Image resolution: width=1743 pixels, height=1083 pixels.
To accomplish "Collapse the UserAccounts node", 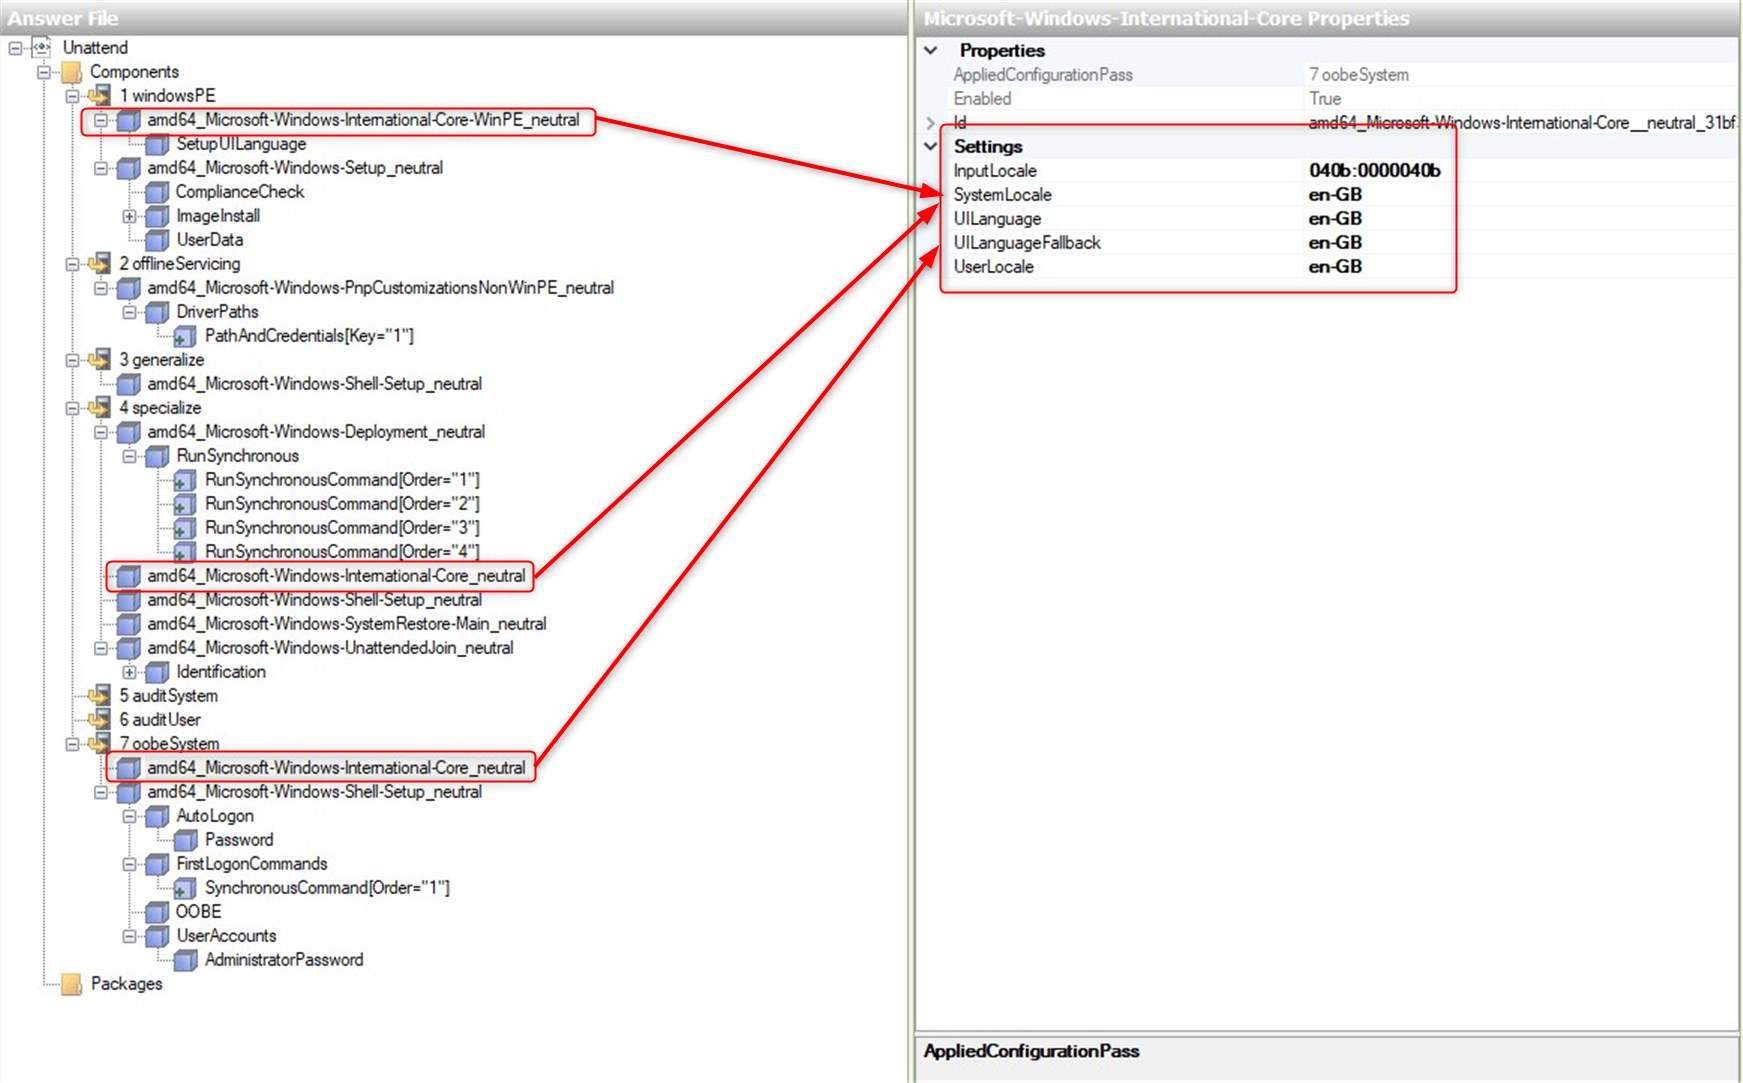I will 129,936.
